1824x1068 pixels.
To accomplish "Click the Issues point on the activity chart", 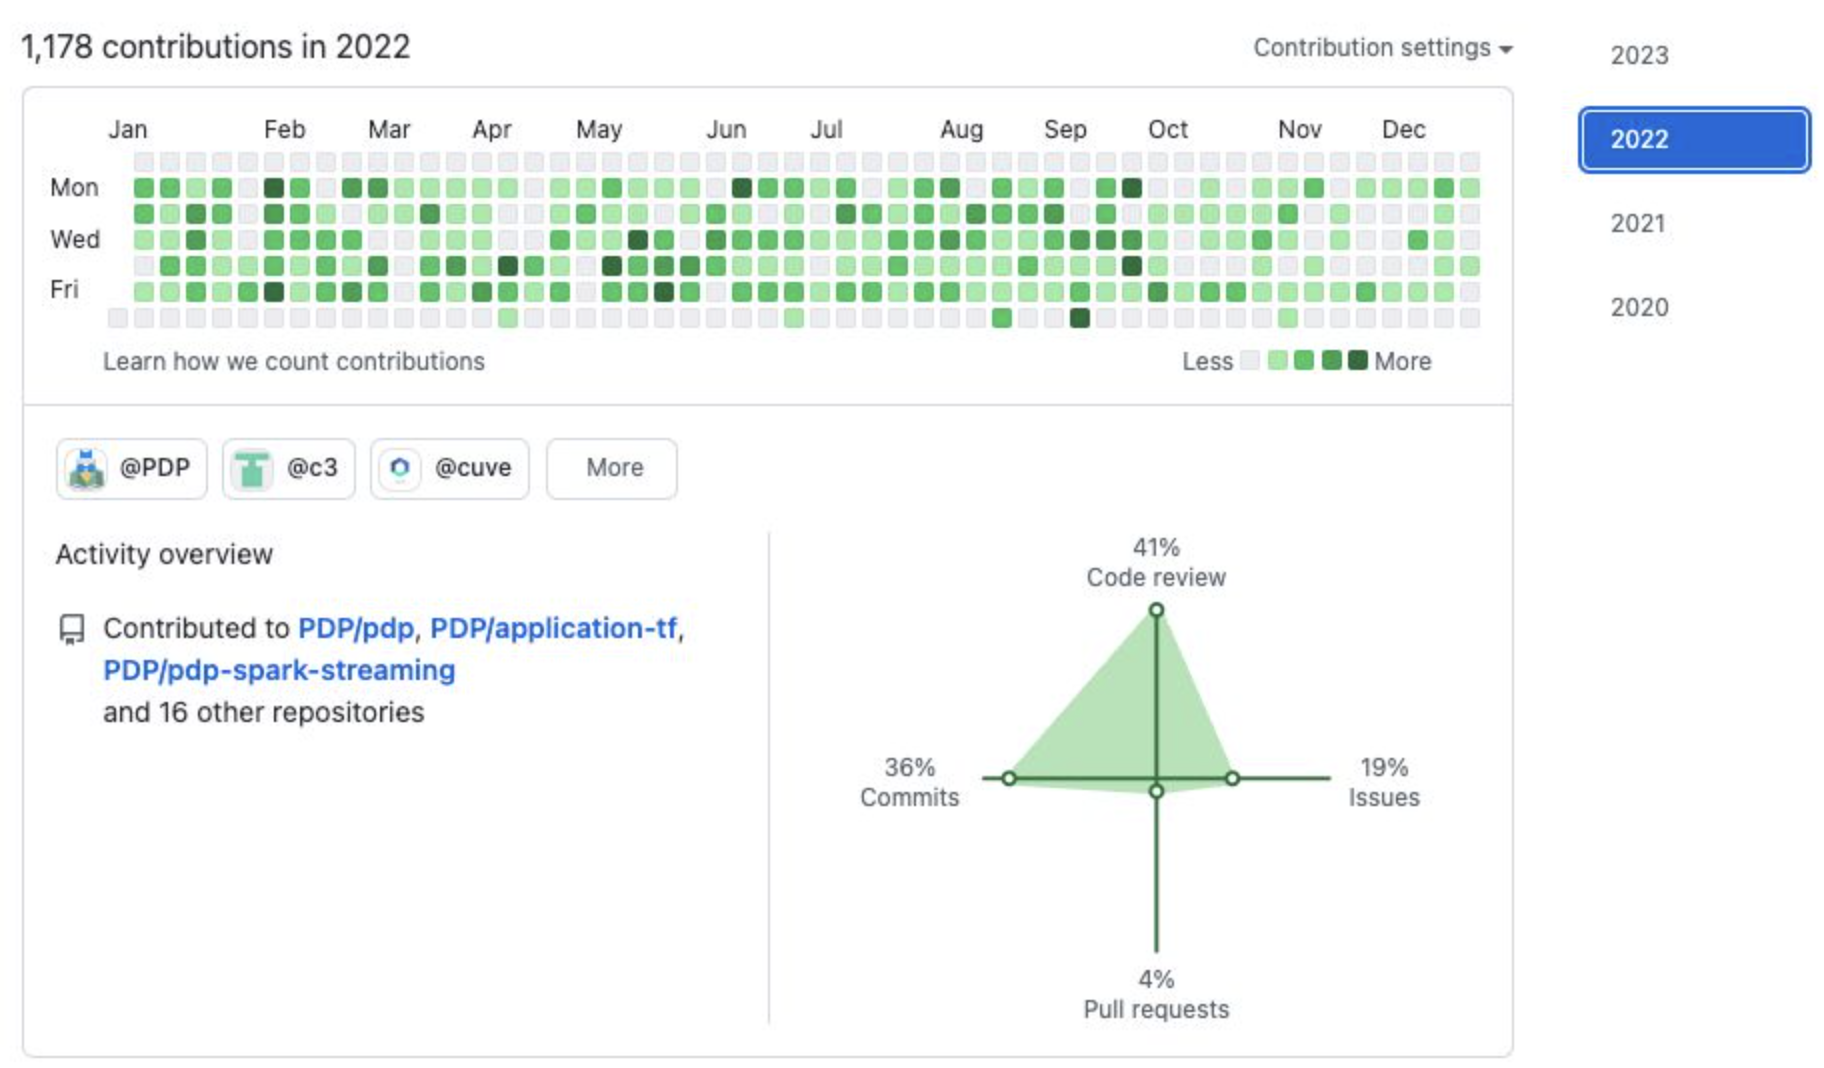I will click(1232, 778).
